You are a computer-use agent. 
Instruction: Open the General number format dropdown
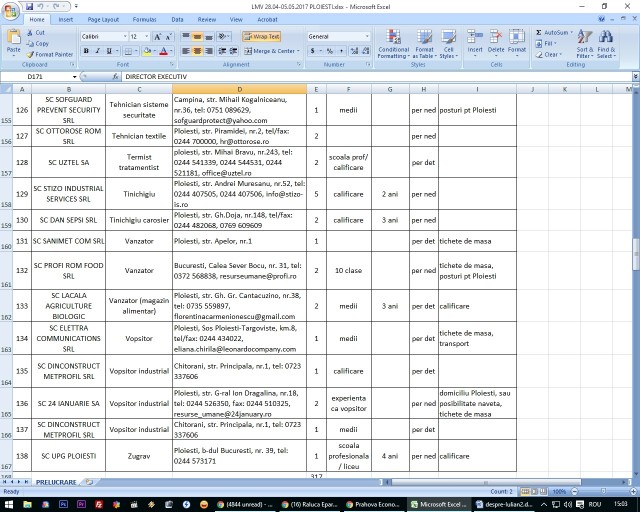367,37
